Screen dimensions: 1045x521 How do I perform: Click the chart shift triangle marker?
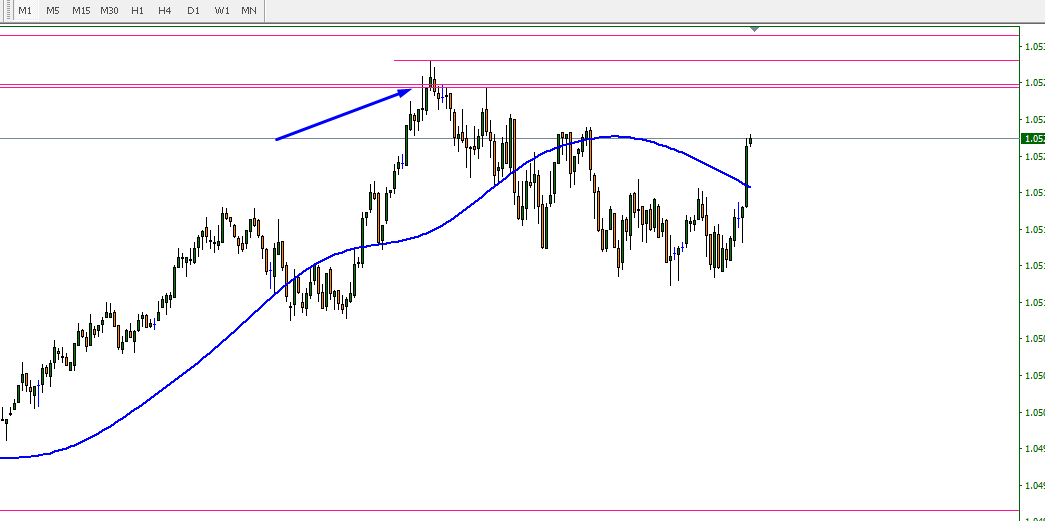coord(754,29)
